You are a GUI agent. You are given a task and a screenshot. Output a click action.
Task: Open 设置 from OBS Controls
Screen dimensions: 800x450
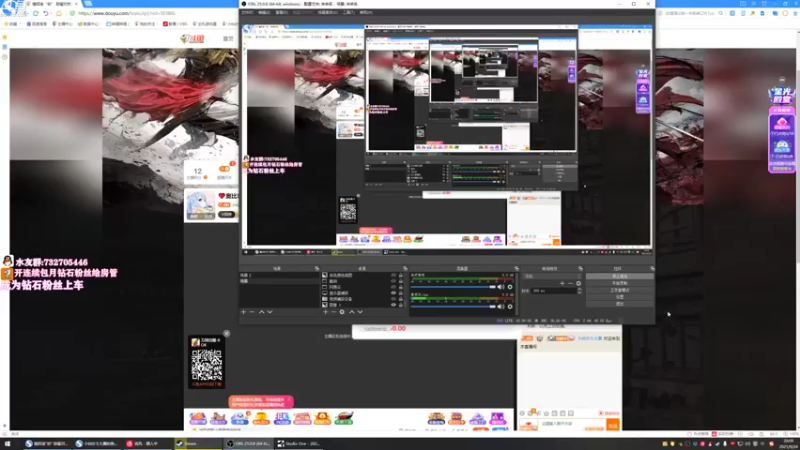(619, 297)
